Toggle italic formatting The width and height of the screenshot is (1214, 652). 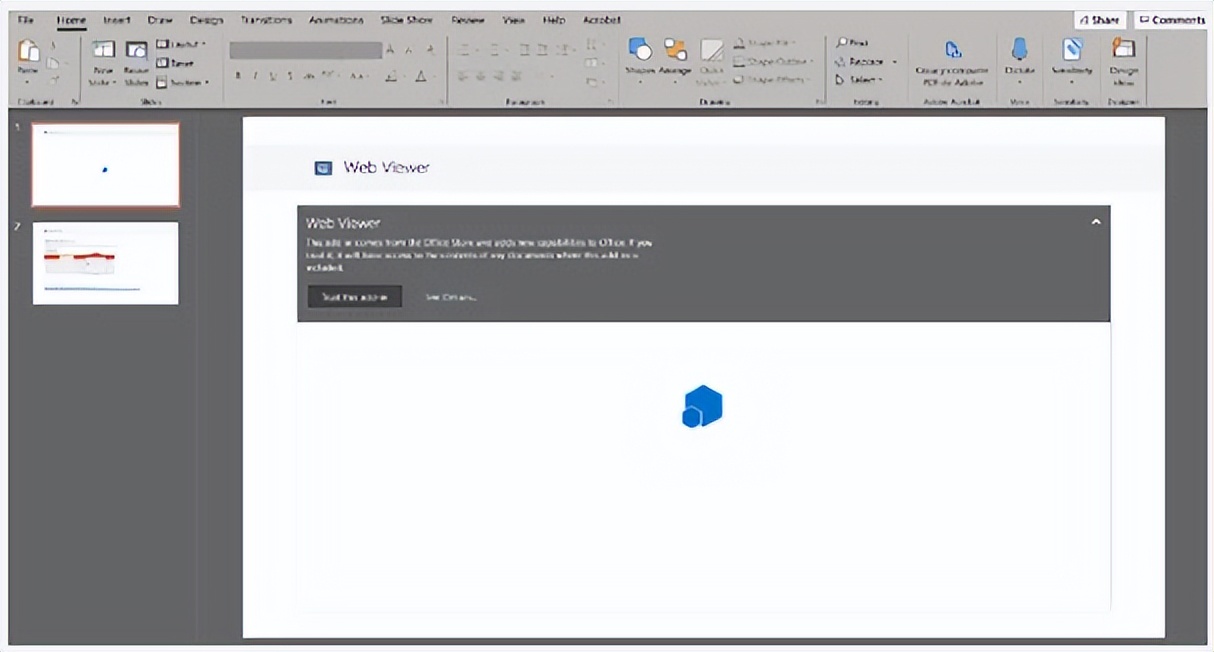(x=256, y=76)
